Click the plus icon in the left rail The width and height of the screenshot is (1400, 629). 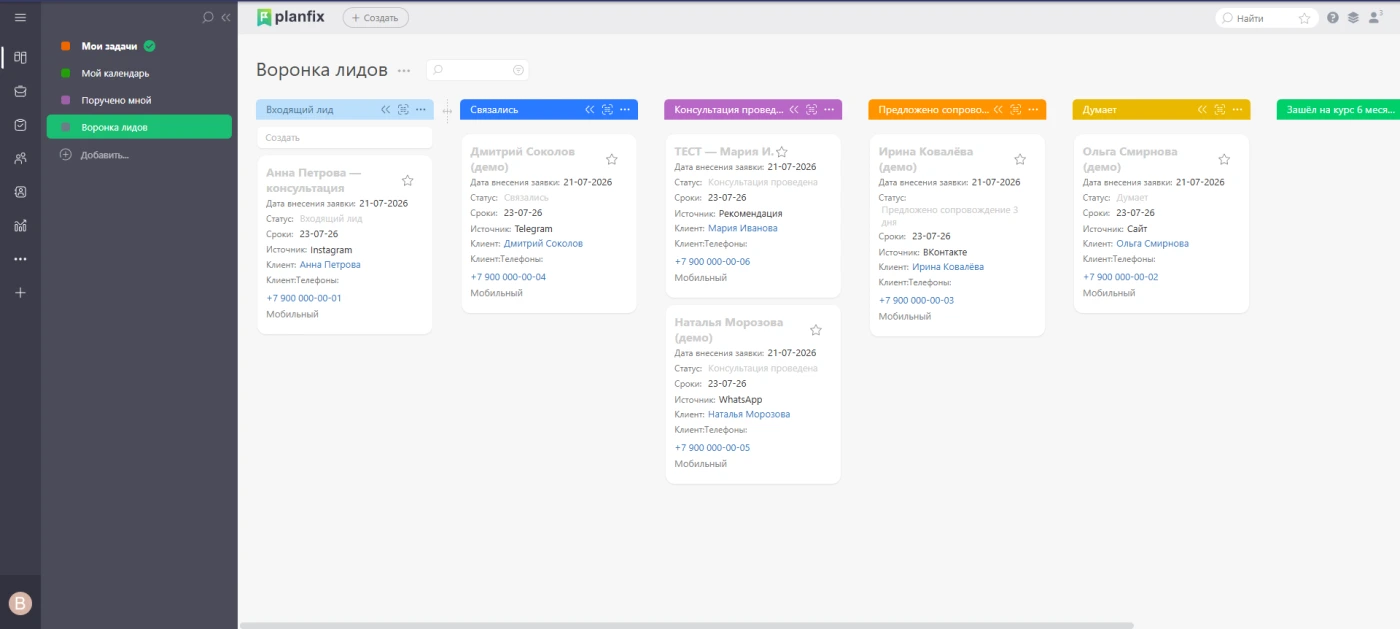pyautogui.click(x=20, y=292)
